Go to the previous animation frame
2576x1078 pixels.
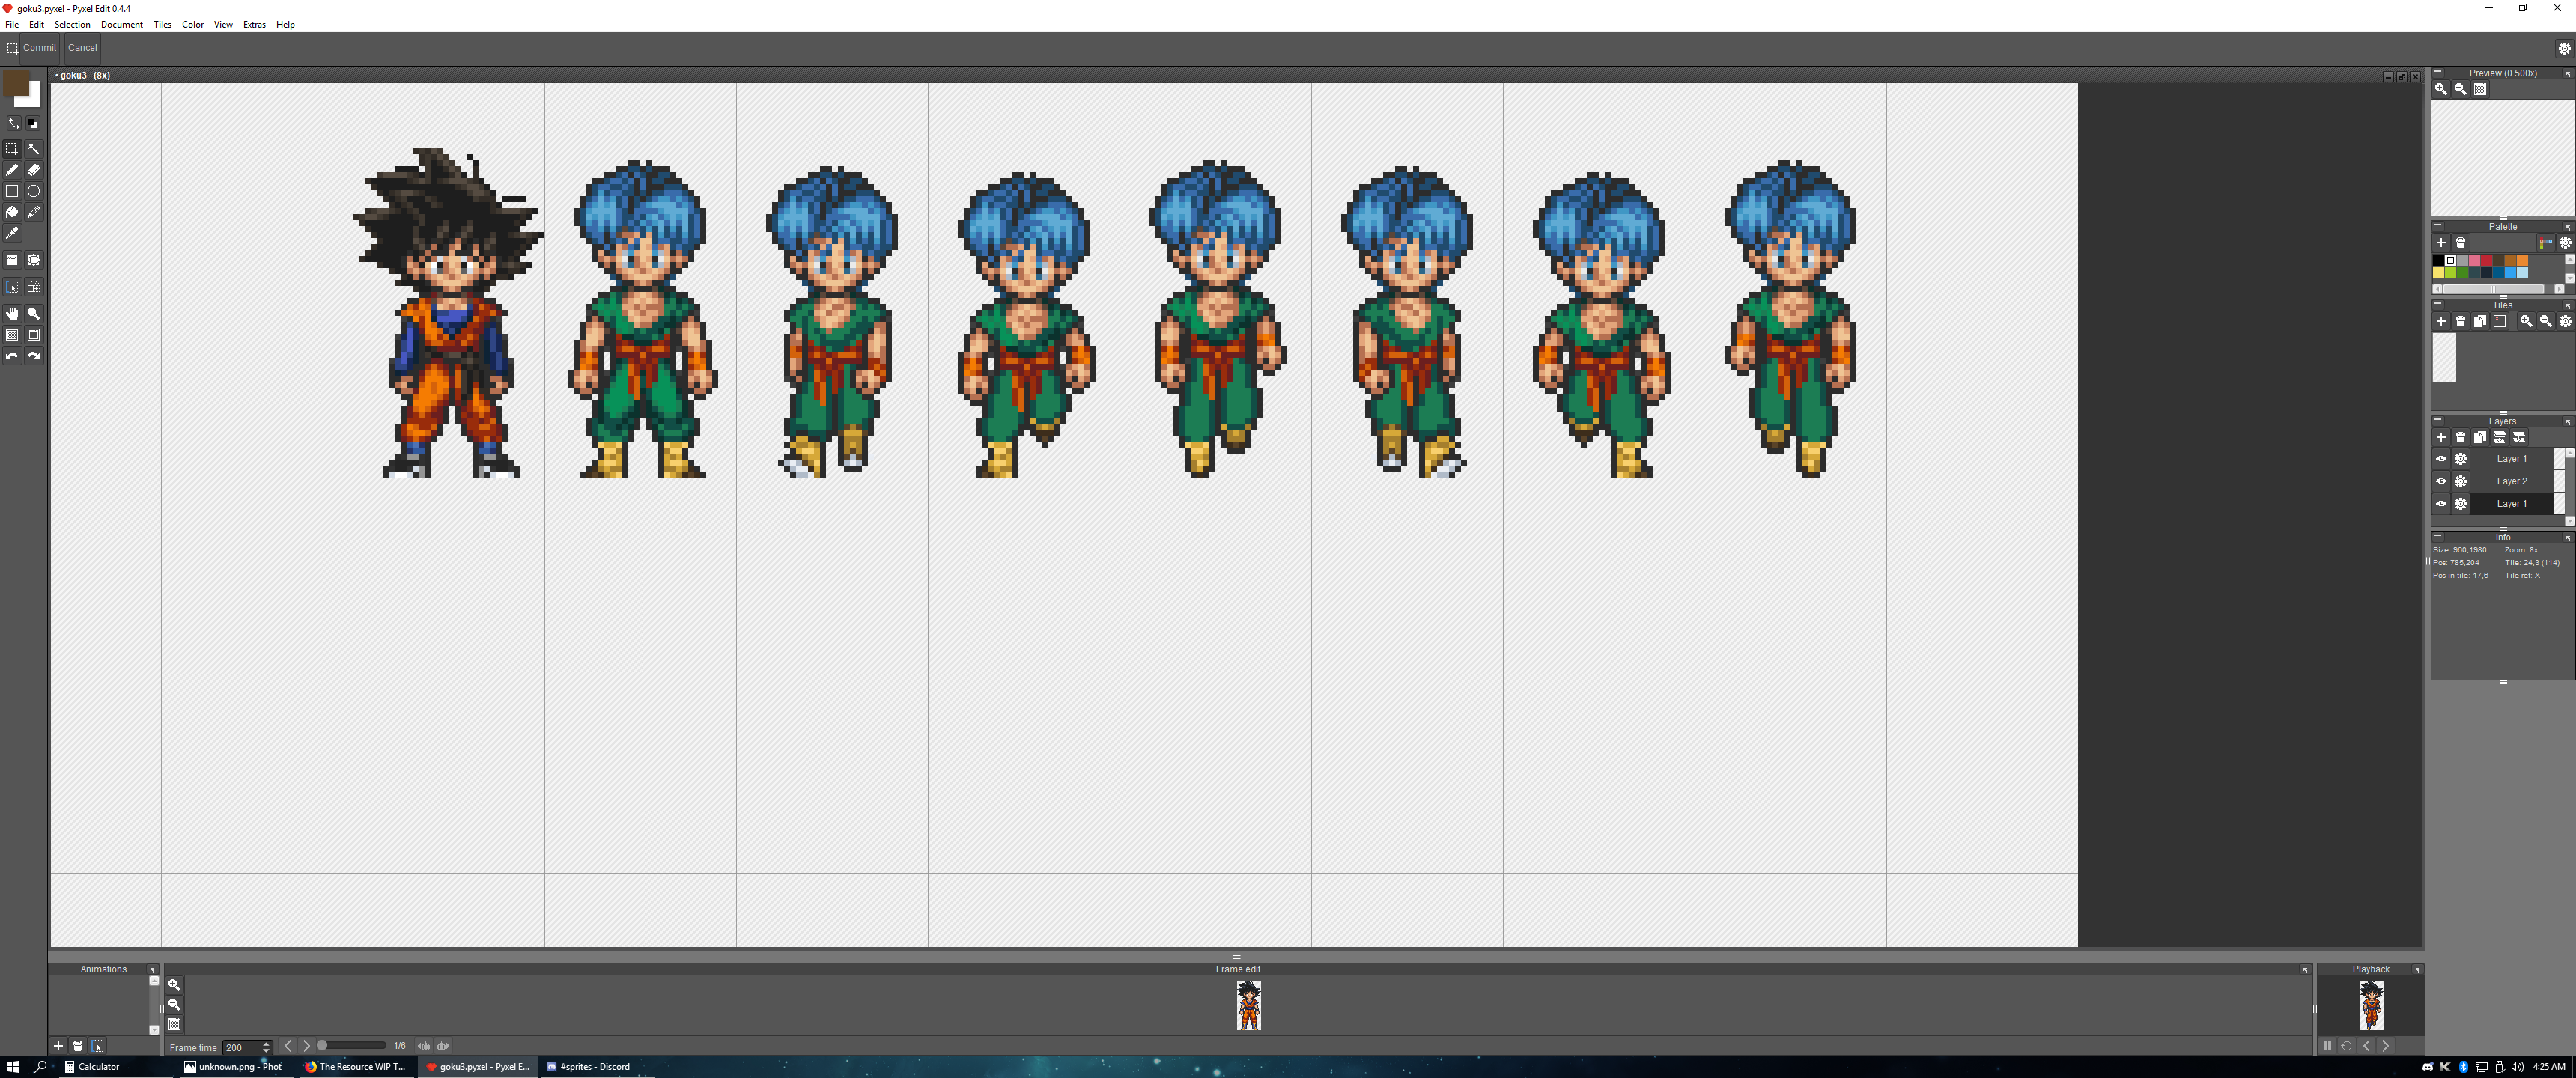(288, 1046)
